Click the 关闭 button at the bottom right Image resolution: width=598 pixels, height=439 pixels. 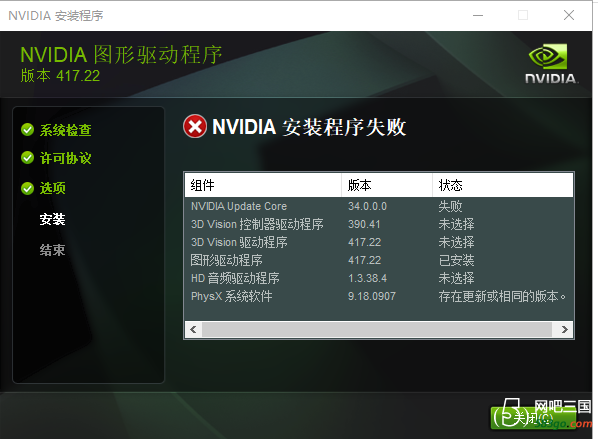533,418
